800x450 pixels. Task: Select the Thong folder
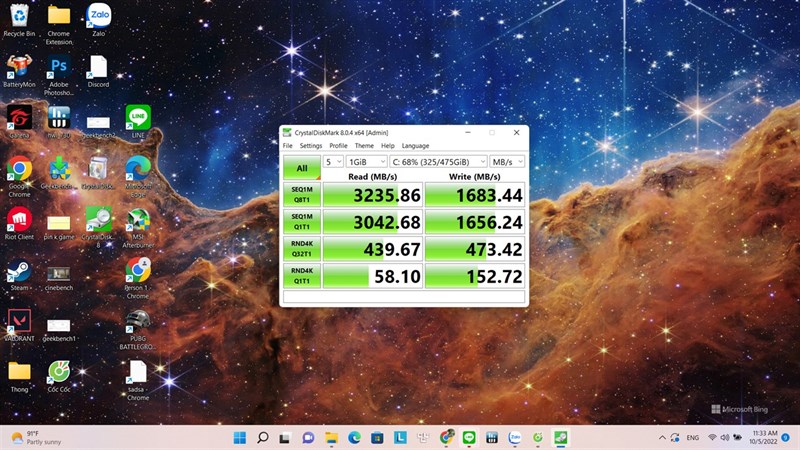coord(19,377)
